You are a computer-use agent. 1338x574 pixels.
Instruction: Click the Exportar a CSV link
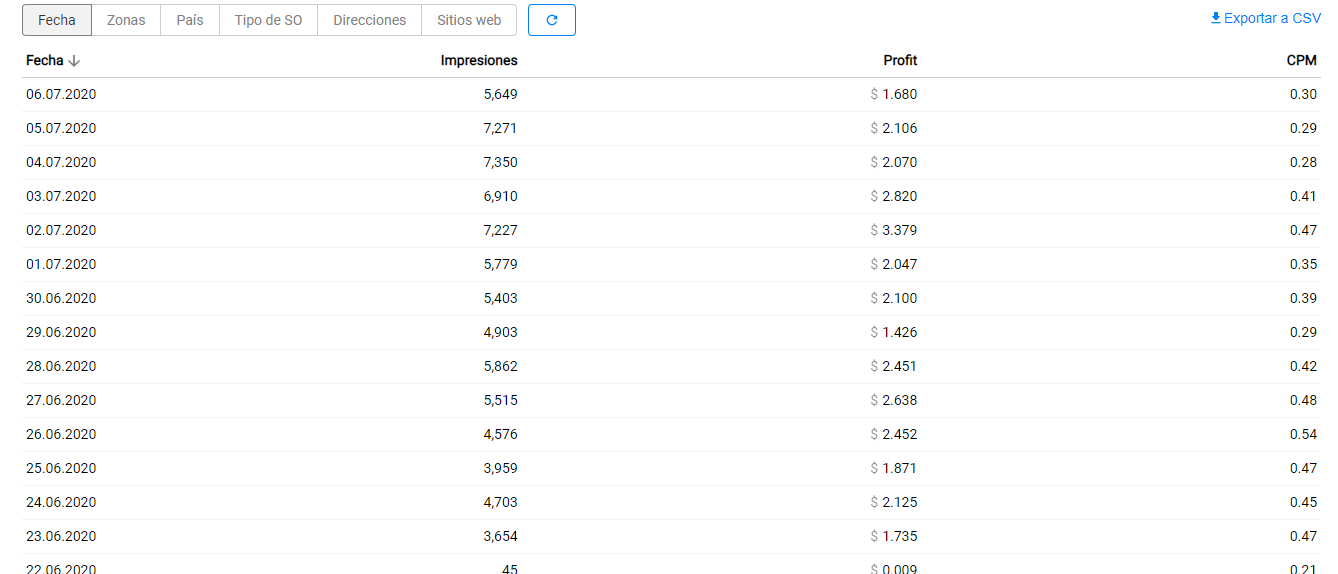coord(1272,18)
